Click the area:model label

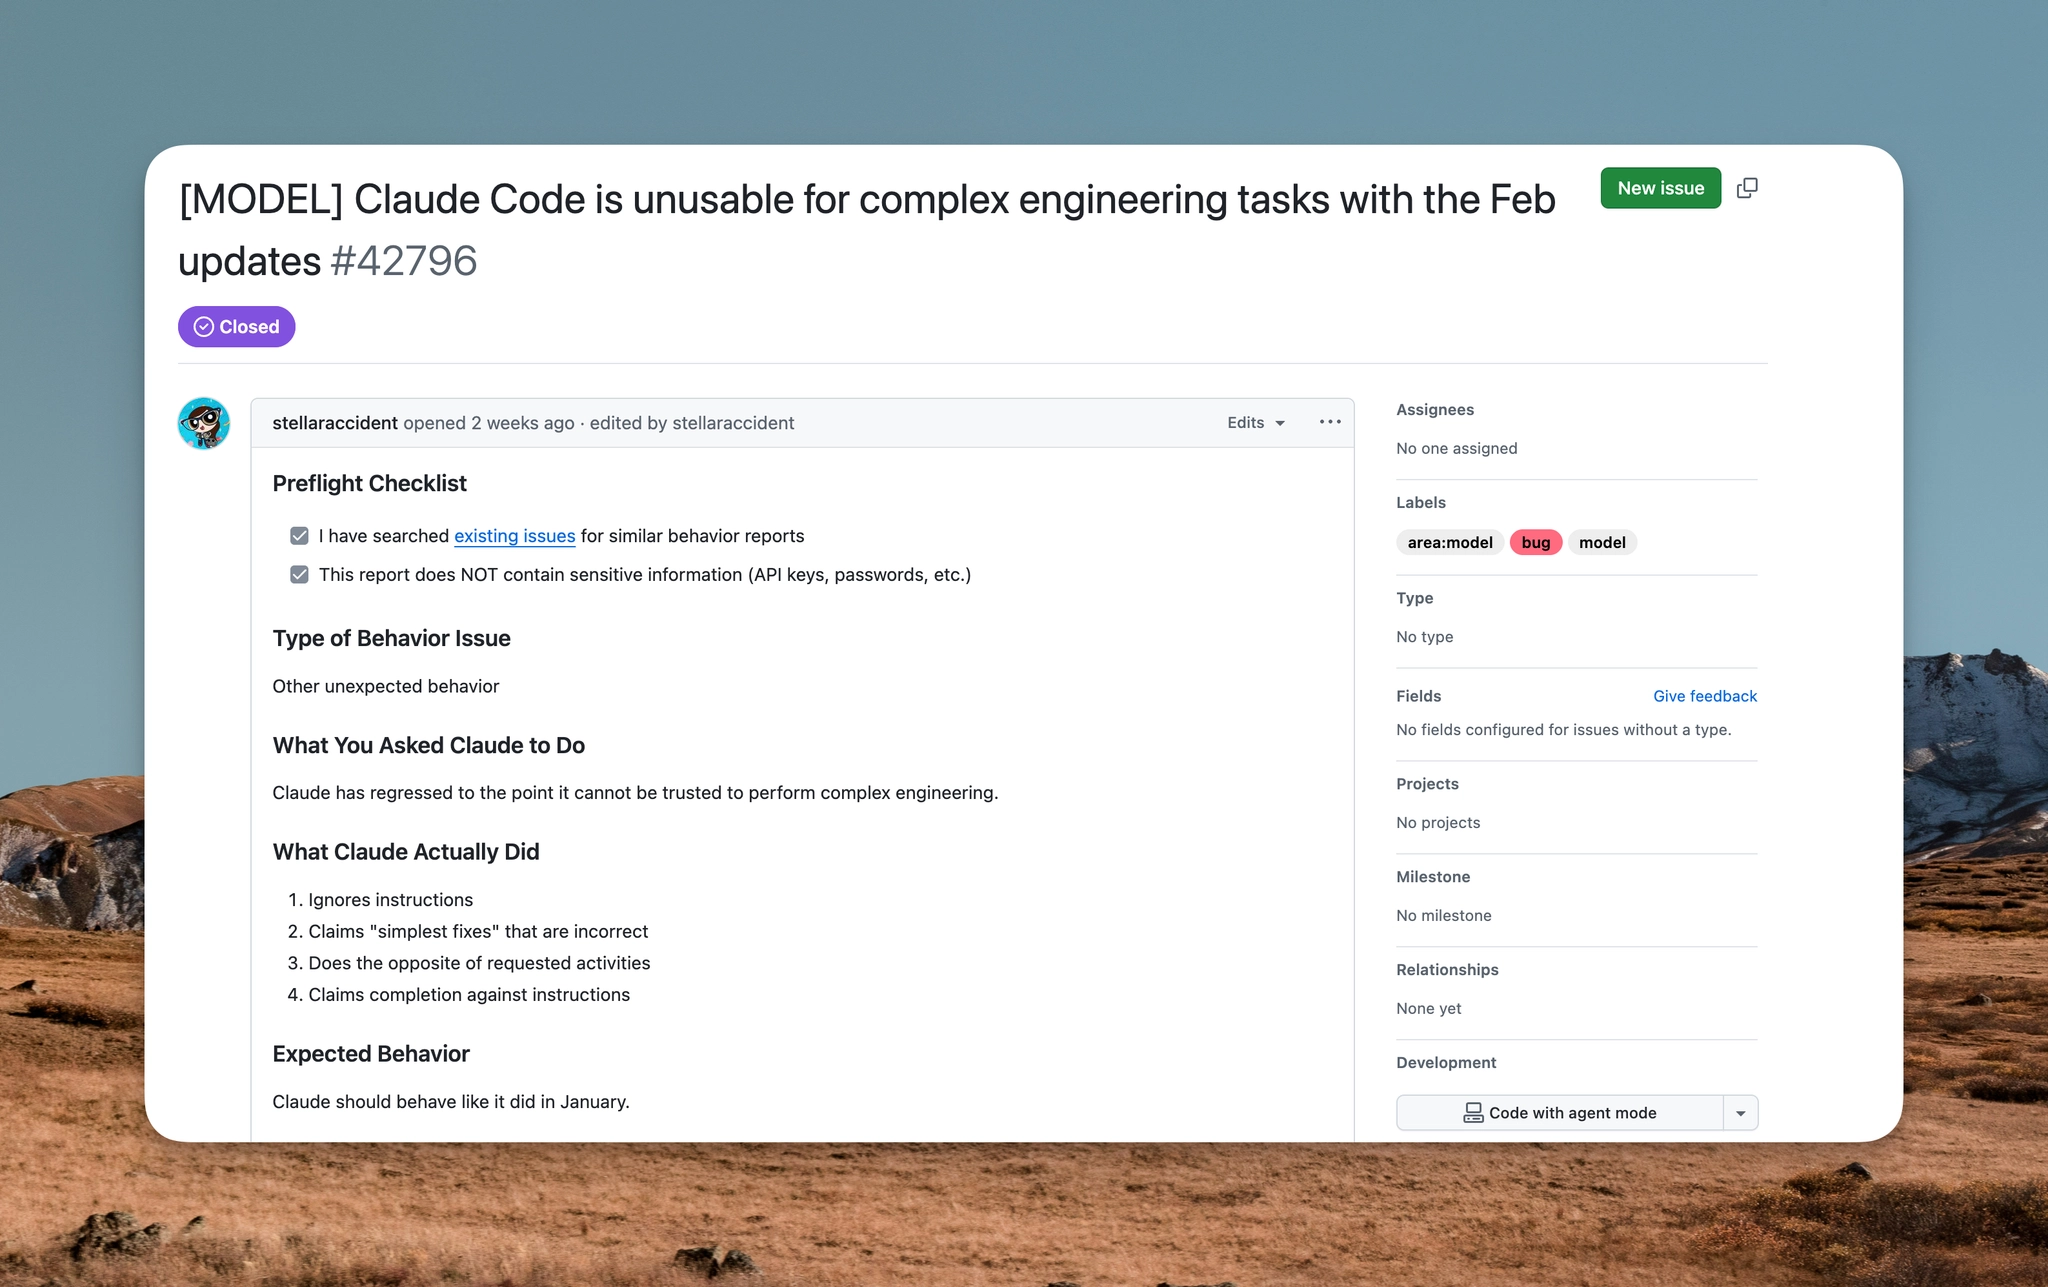pyautogui.click(x=1449, y=543)
